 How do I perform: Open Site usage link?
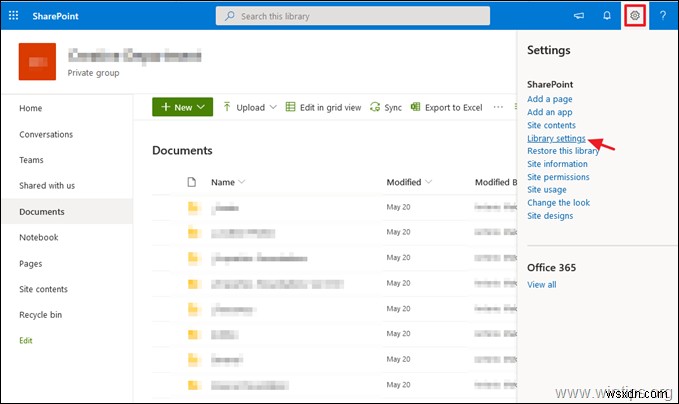(546, 190)
